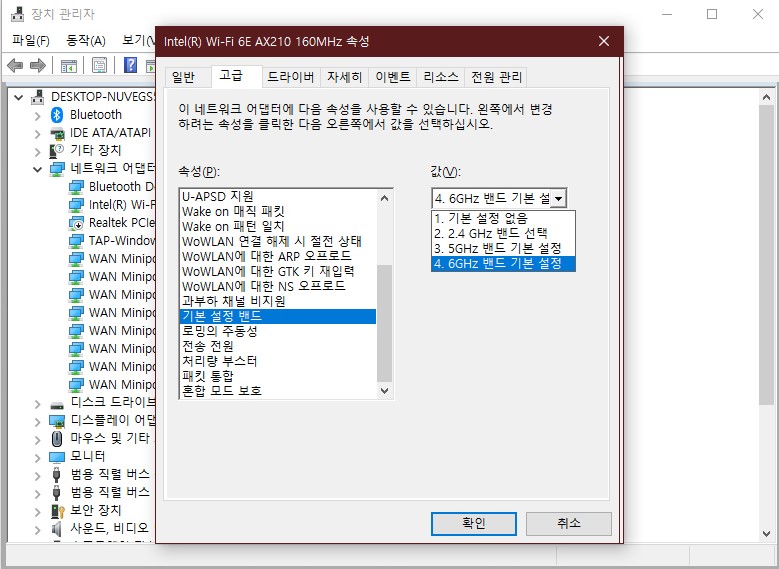The height and width of the screenshot is (569, 779).
Task: Click the 취소 button
Action: 568,523
